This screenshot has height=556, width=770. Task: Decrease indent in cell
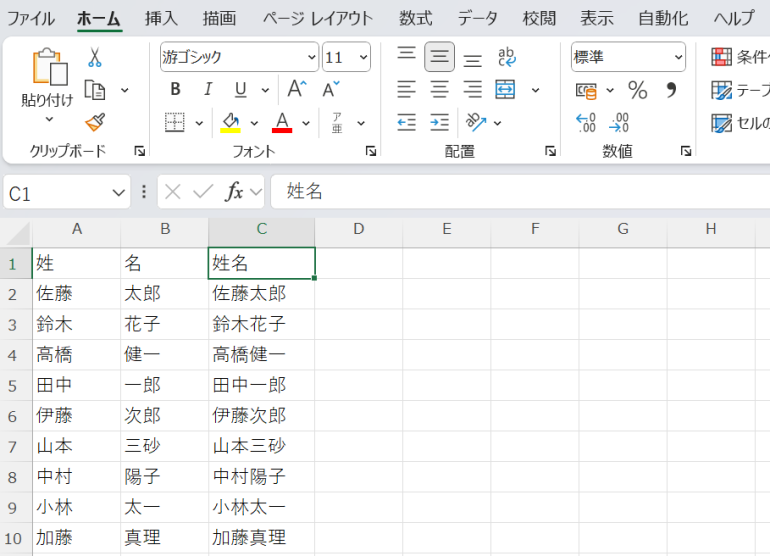pyautogui.click(x=407, y=122)
